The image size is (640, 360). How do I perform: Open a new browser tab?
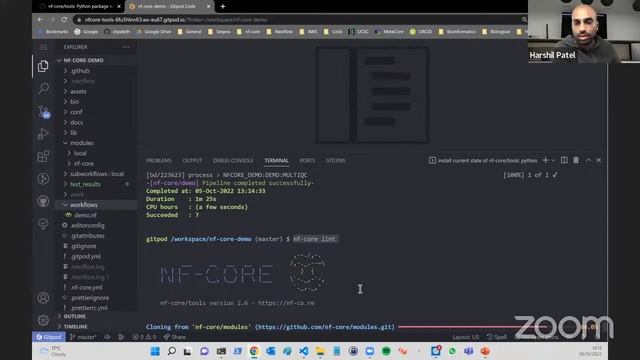coord(222,7)
